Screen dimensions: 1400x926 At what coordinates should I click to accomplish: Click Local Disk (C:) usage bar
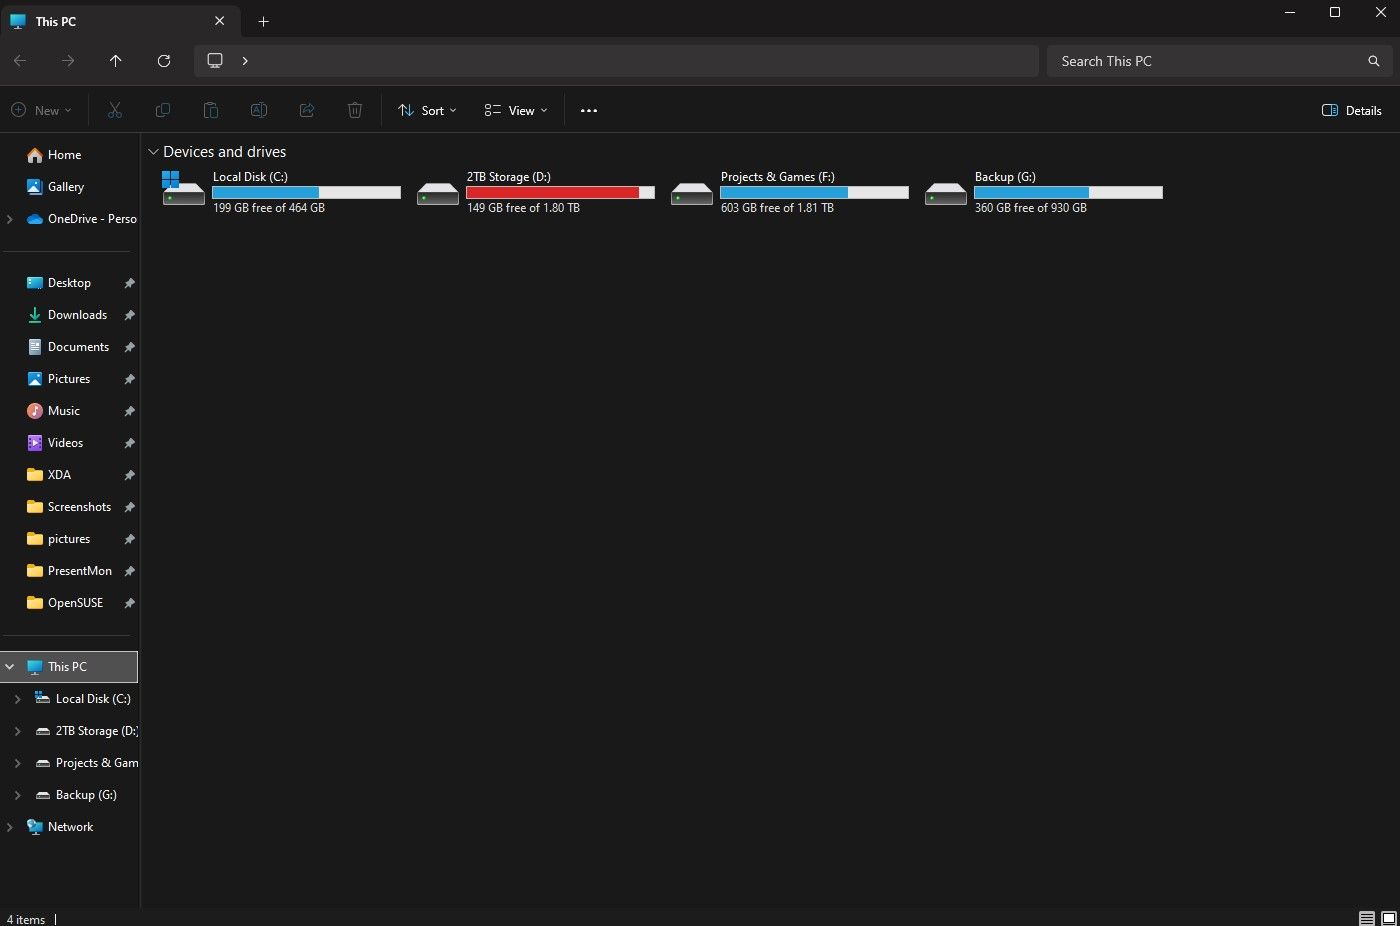pyautogui.click(x=307, y=192)
